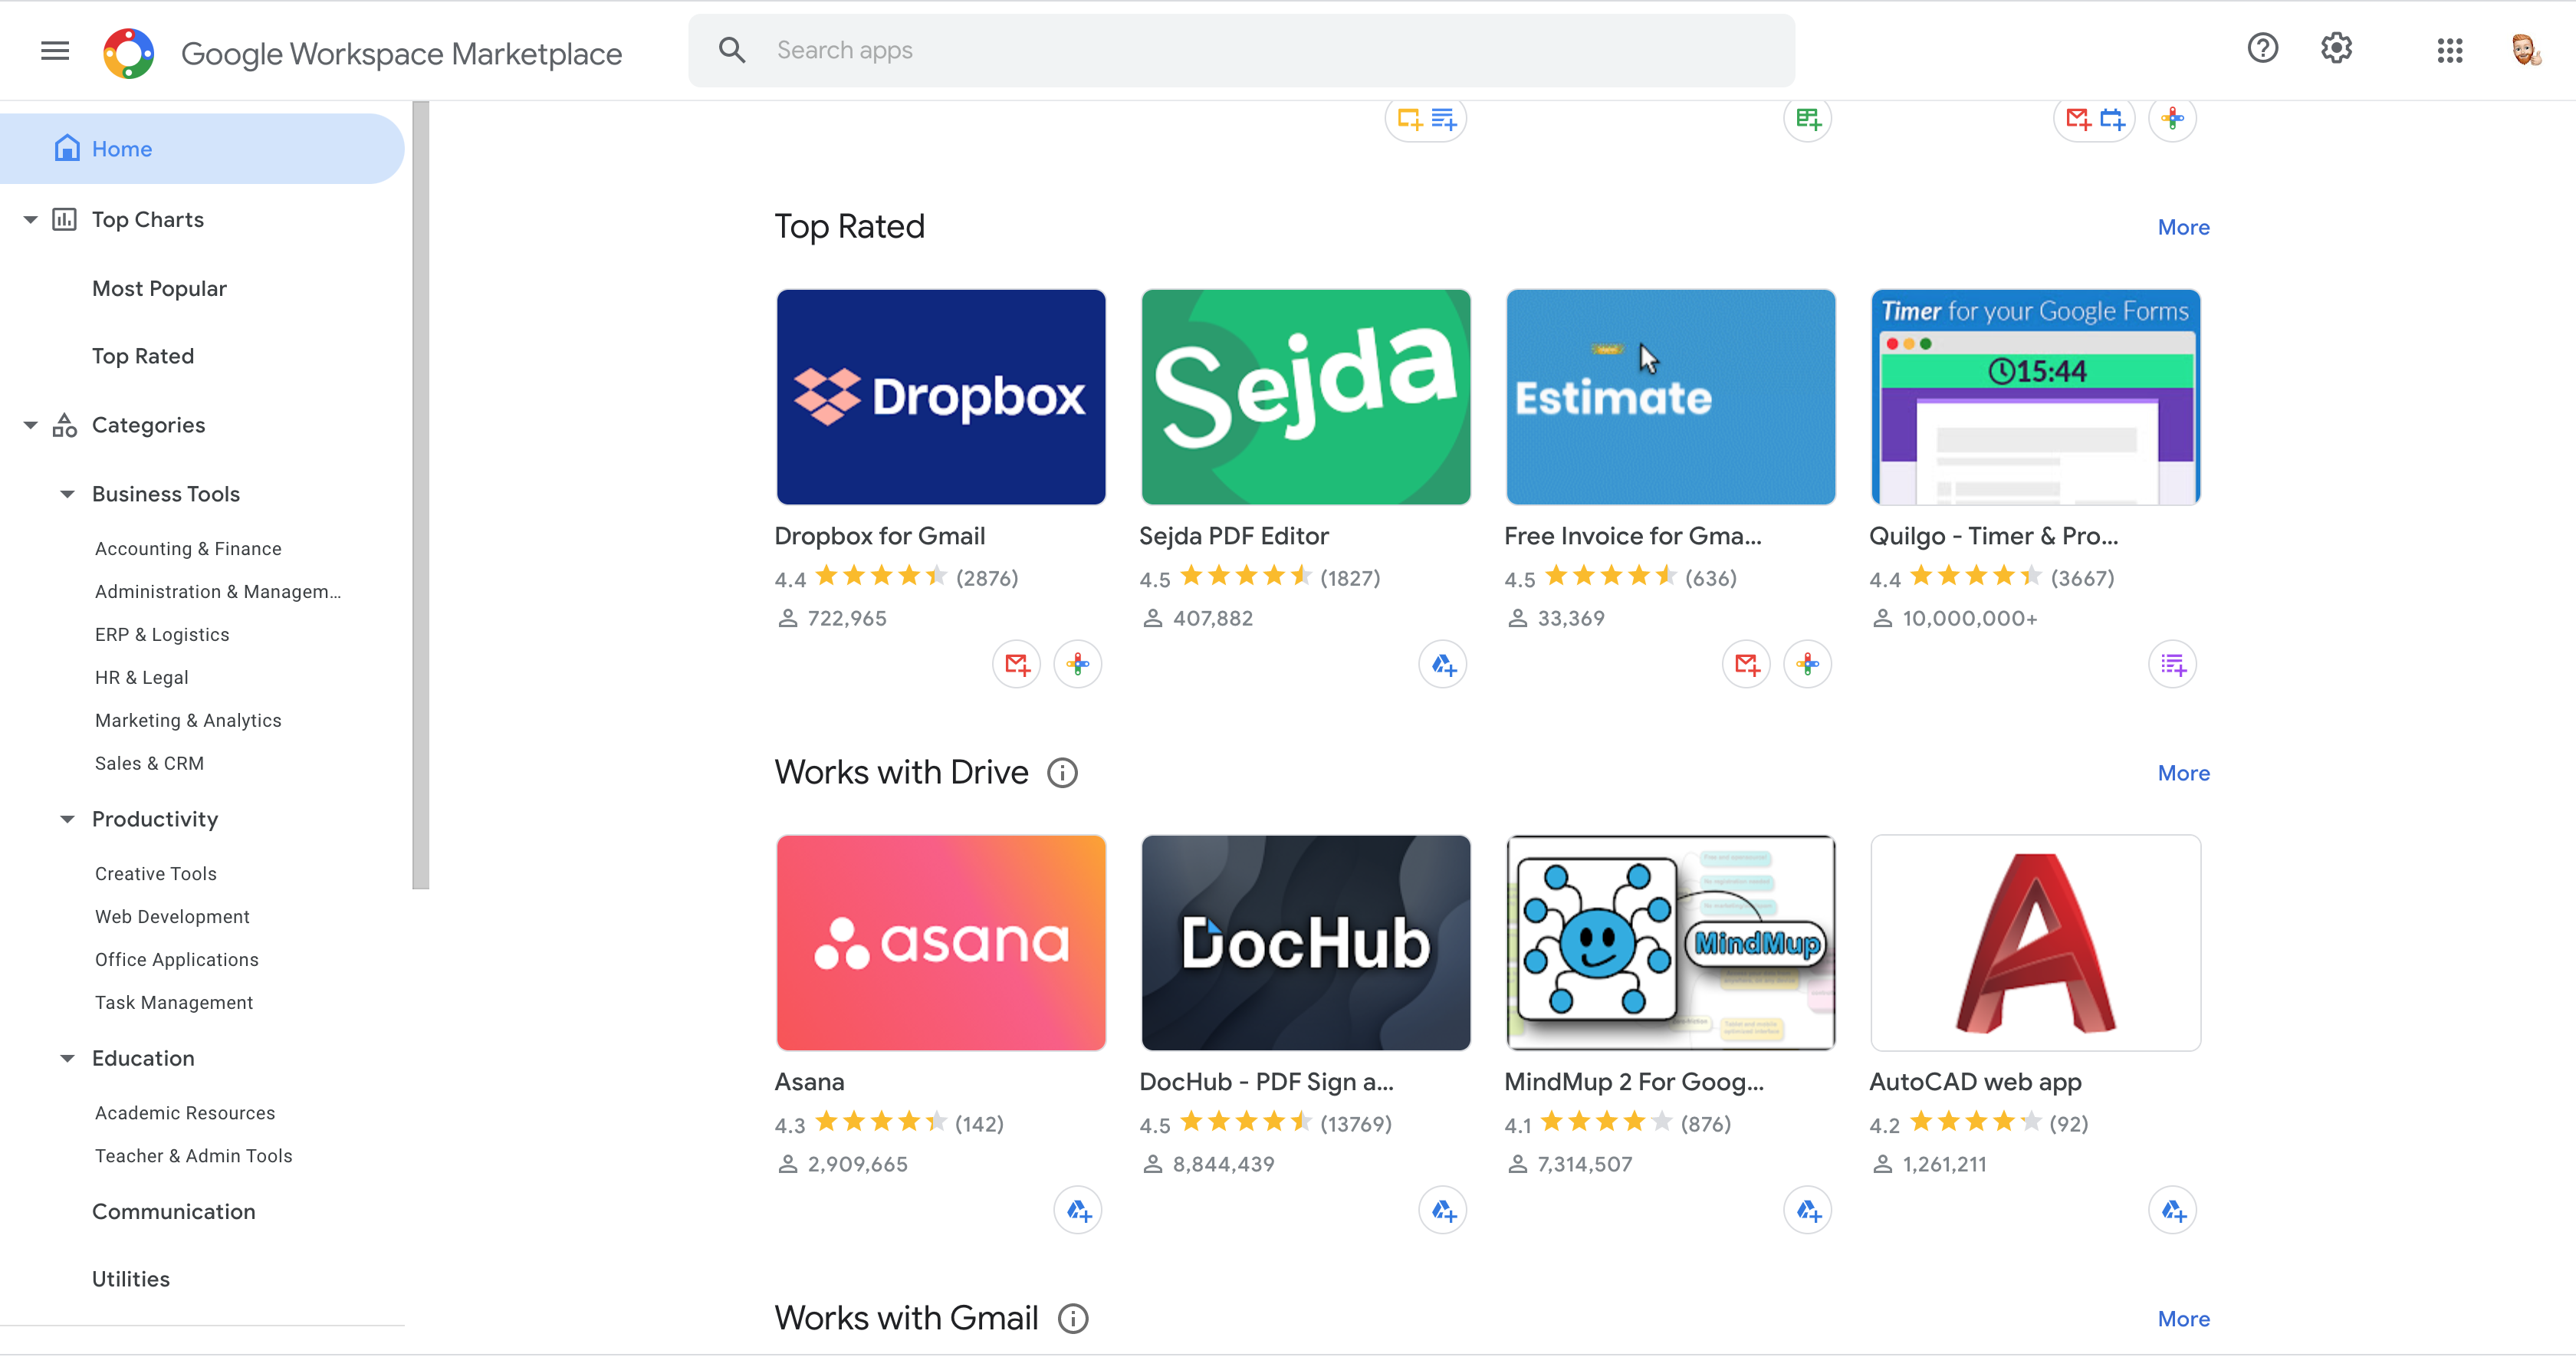Click the Drive icon under DocHub
Screen dimensions: 2576x1357
coord(1443,1211)
